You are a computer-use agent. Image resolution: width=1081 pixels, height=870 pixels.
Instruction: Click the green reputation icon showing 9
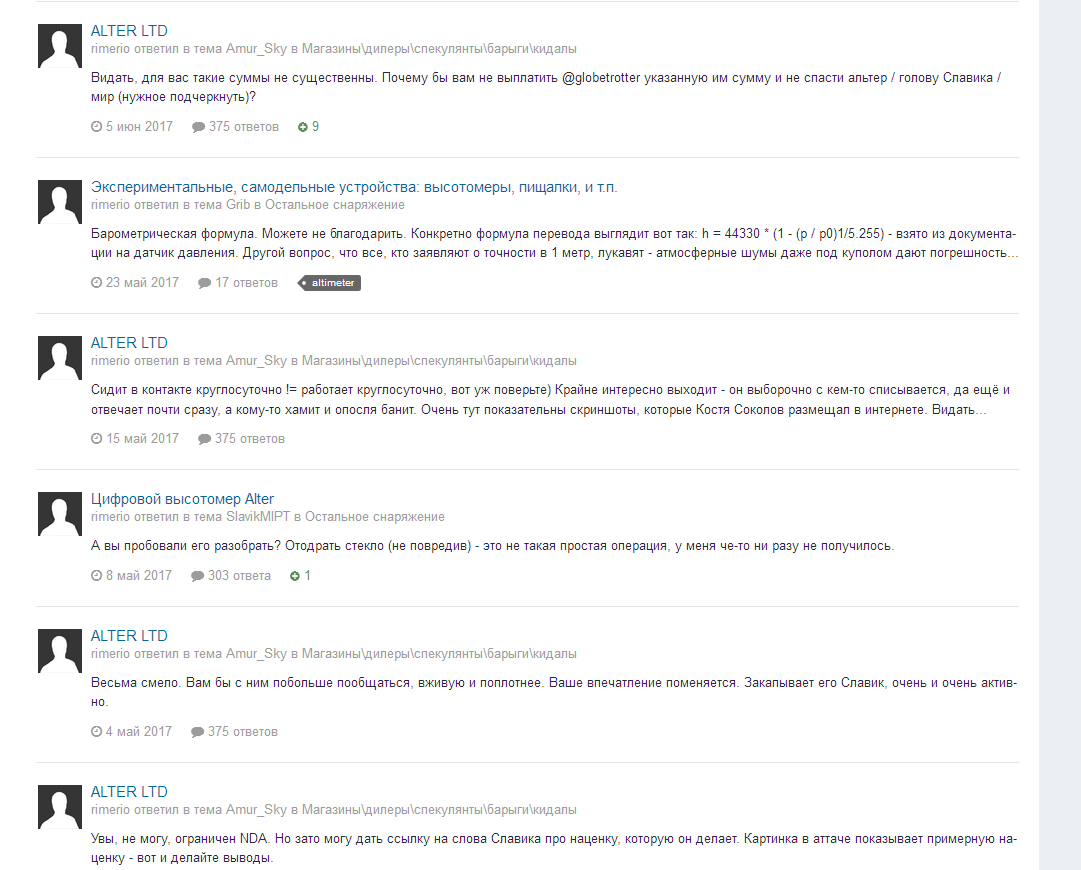[303, 127]
